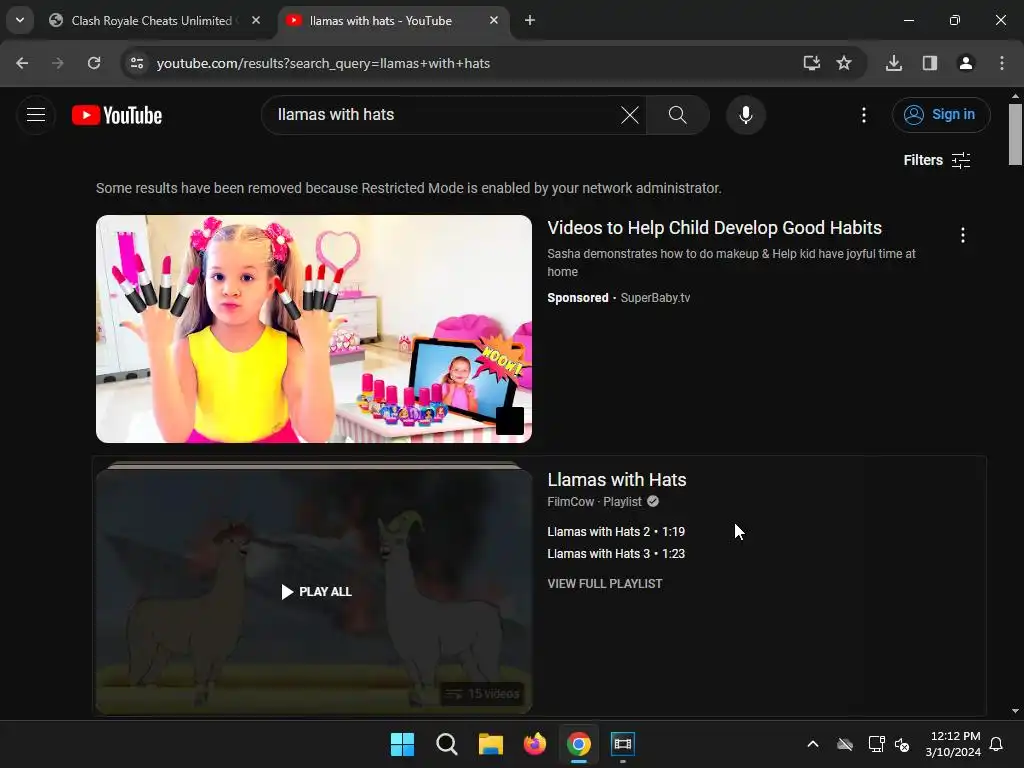Screen dimensions: 1024x768
Task: Clear the search query with X
Action: click(630, 115)
